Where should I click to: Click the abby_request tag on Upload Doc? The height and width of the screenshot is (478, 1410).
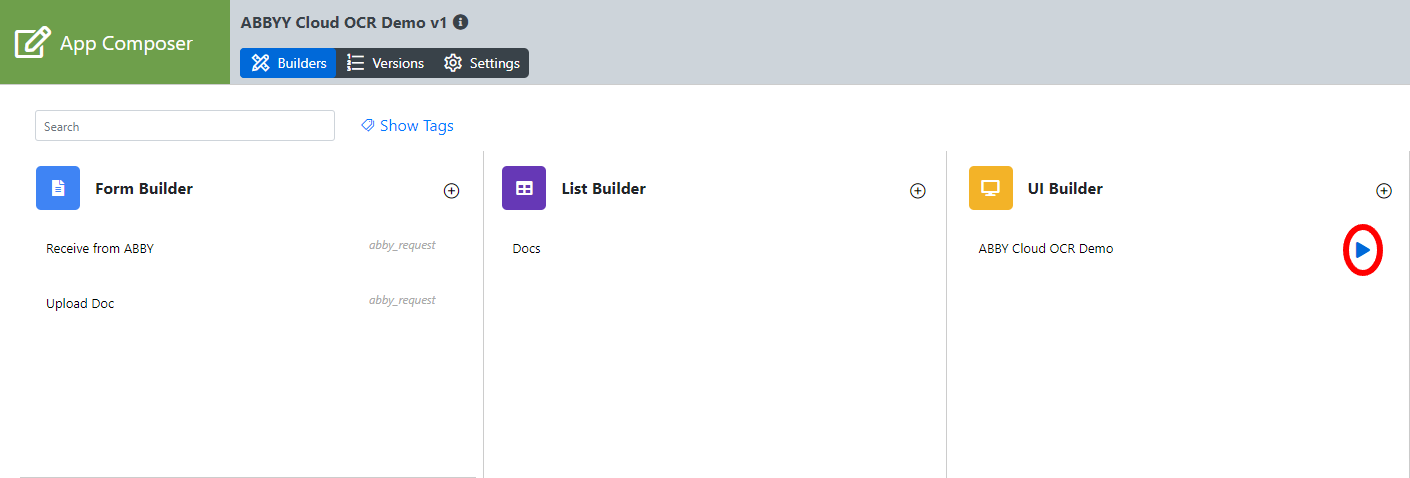pos(402,300)
